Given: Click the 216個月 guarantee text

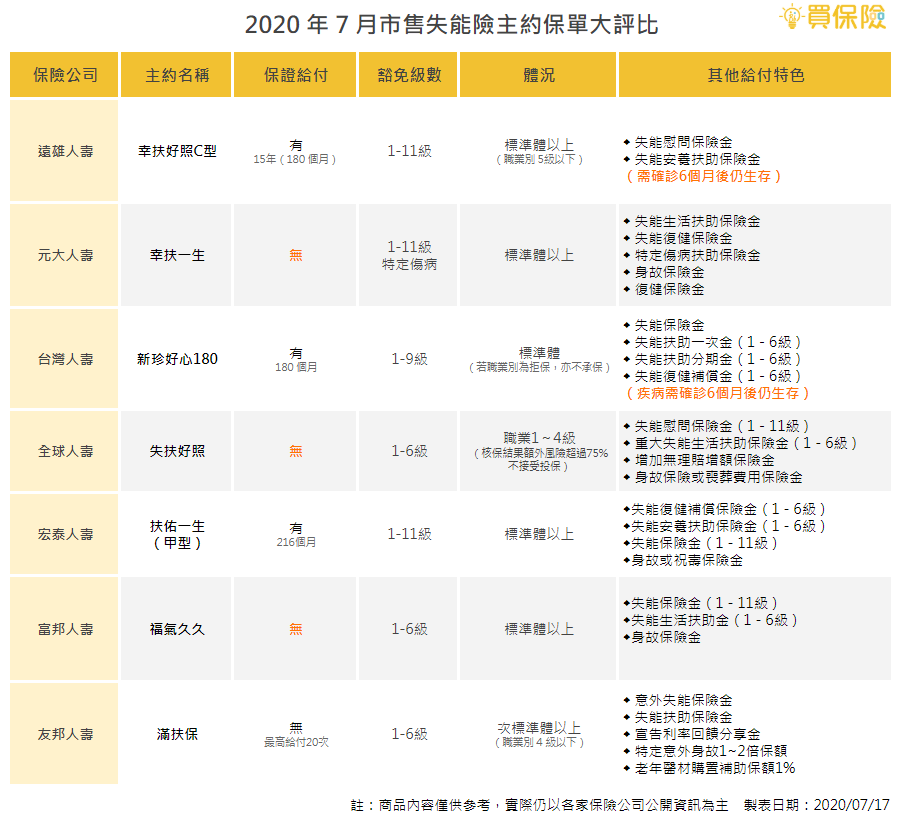Looking at the screenshot, I should 296,542.
